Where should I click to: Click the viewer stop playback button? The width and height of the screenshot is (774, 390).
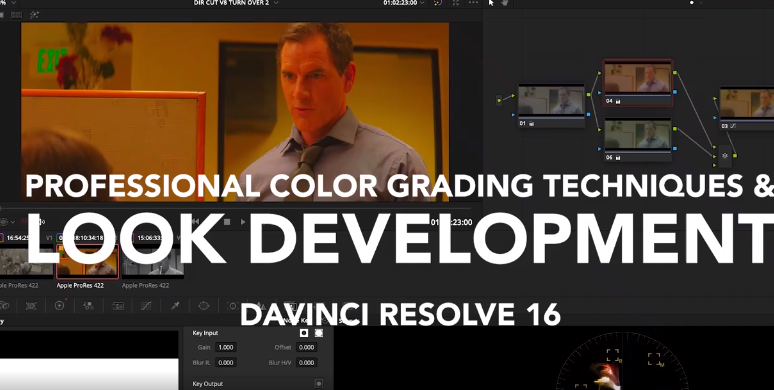pyautogui.click(x=227, y=222)
